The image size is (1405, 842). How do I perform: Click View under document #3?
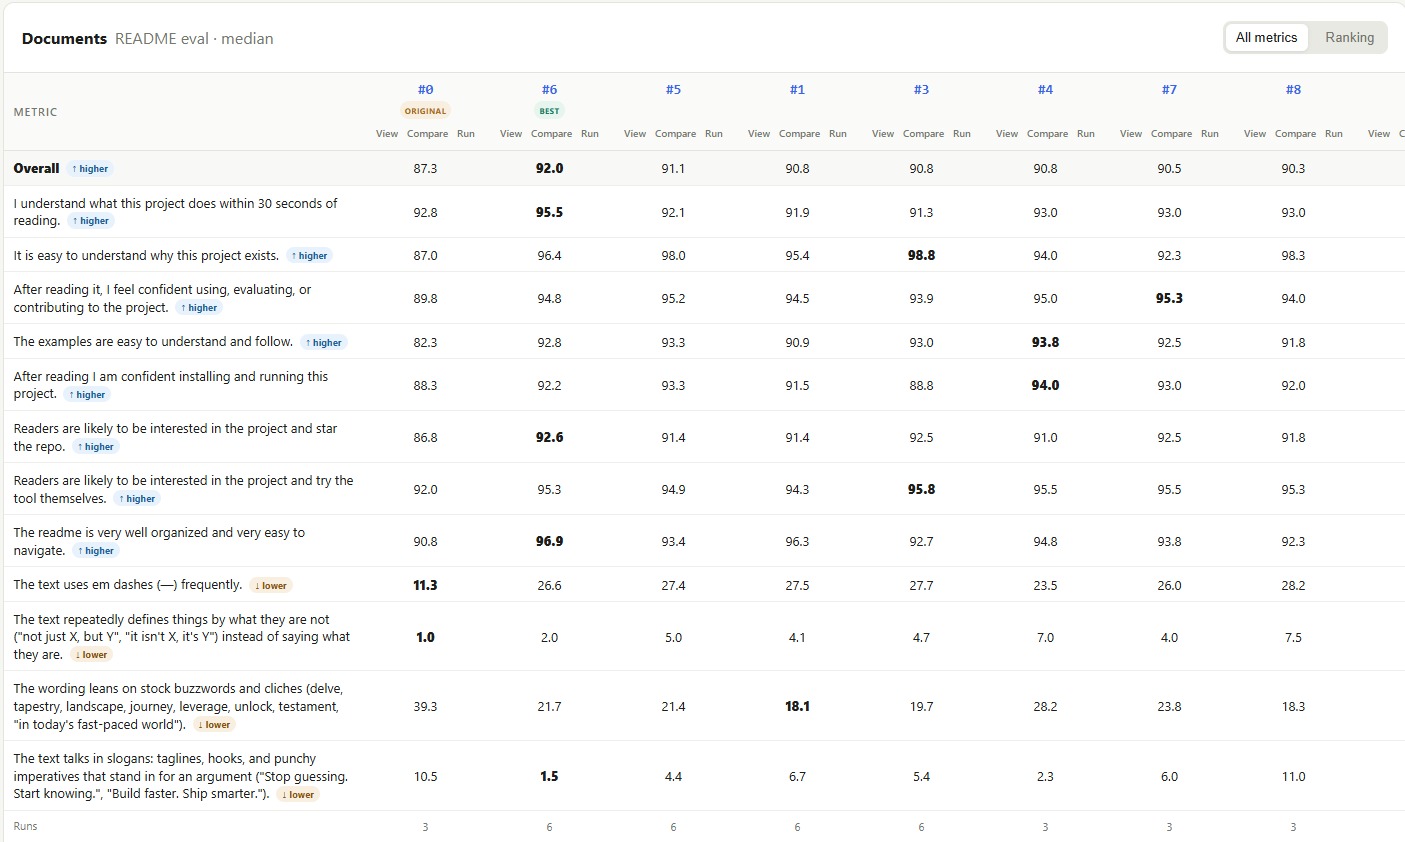883,134
